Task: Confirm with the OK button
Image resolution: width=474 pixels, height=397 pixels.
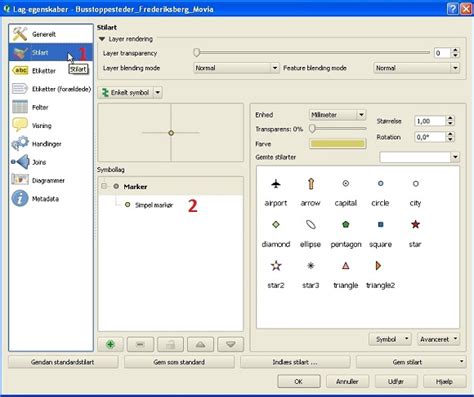Action: pos(299,381)
